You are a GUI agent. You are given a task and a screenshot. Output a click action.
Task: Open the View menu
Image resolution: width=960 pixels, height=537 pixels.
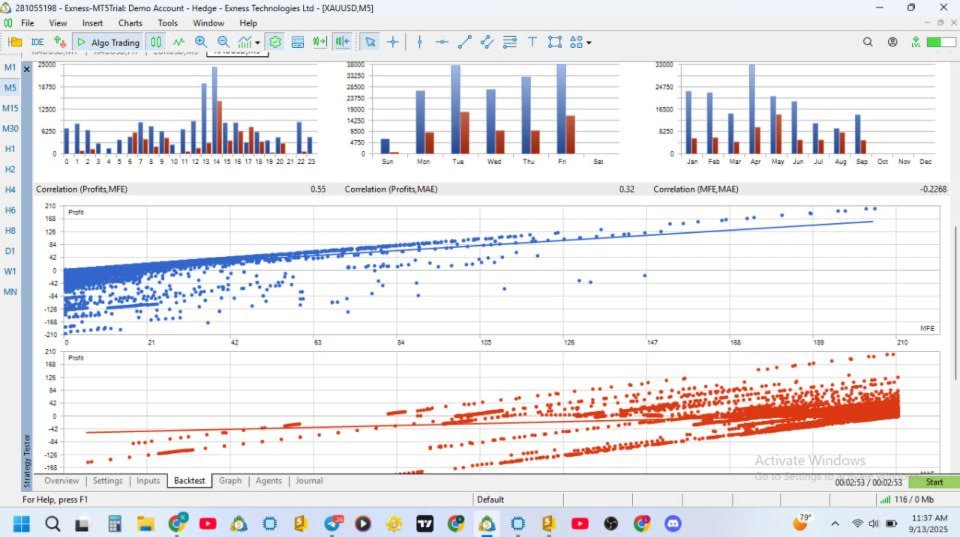click(58, 23)
